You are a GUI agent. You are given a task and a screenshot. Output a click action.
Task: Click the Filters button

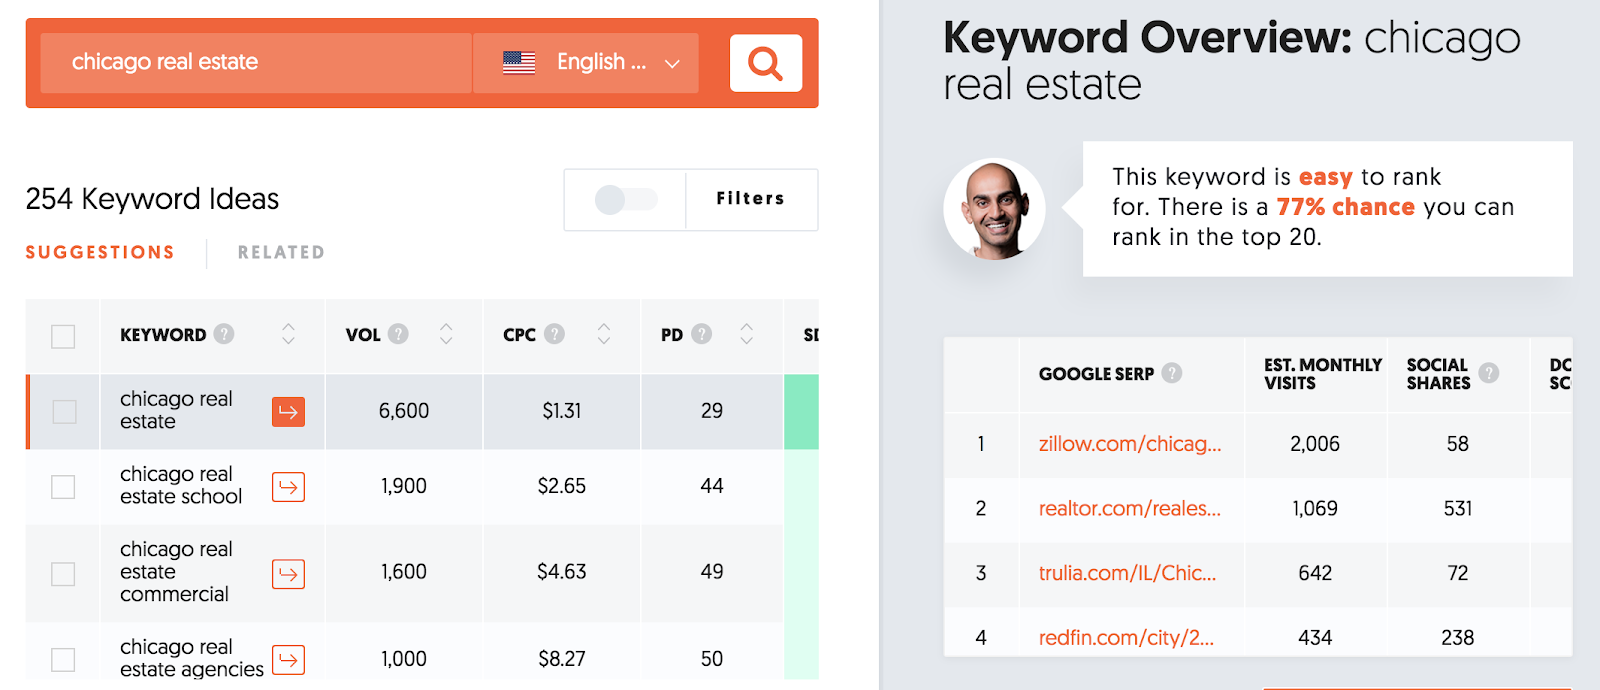coord(751,199)
